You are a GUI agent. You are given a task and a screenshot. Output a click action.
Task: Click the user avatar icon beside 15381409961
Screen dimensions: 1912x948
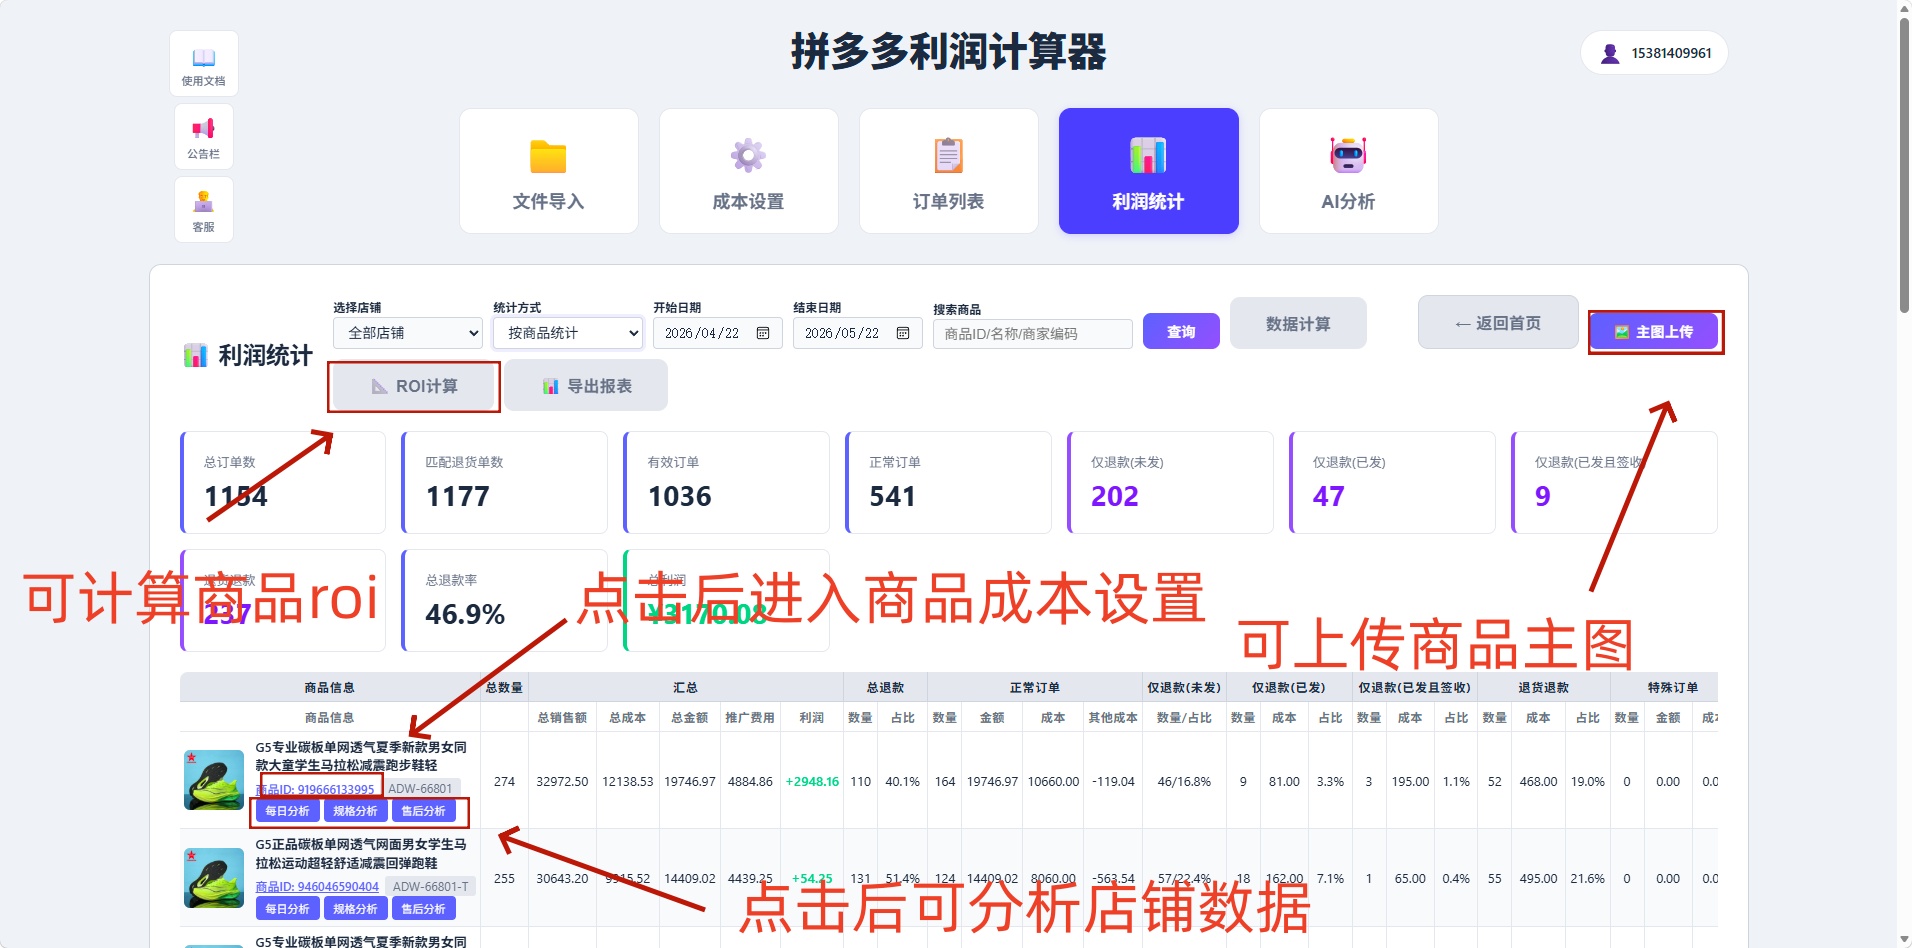(x=1610, y=54)
